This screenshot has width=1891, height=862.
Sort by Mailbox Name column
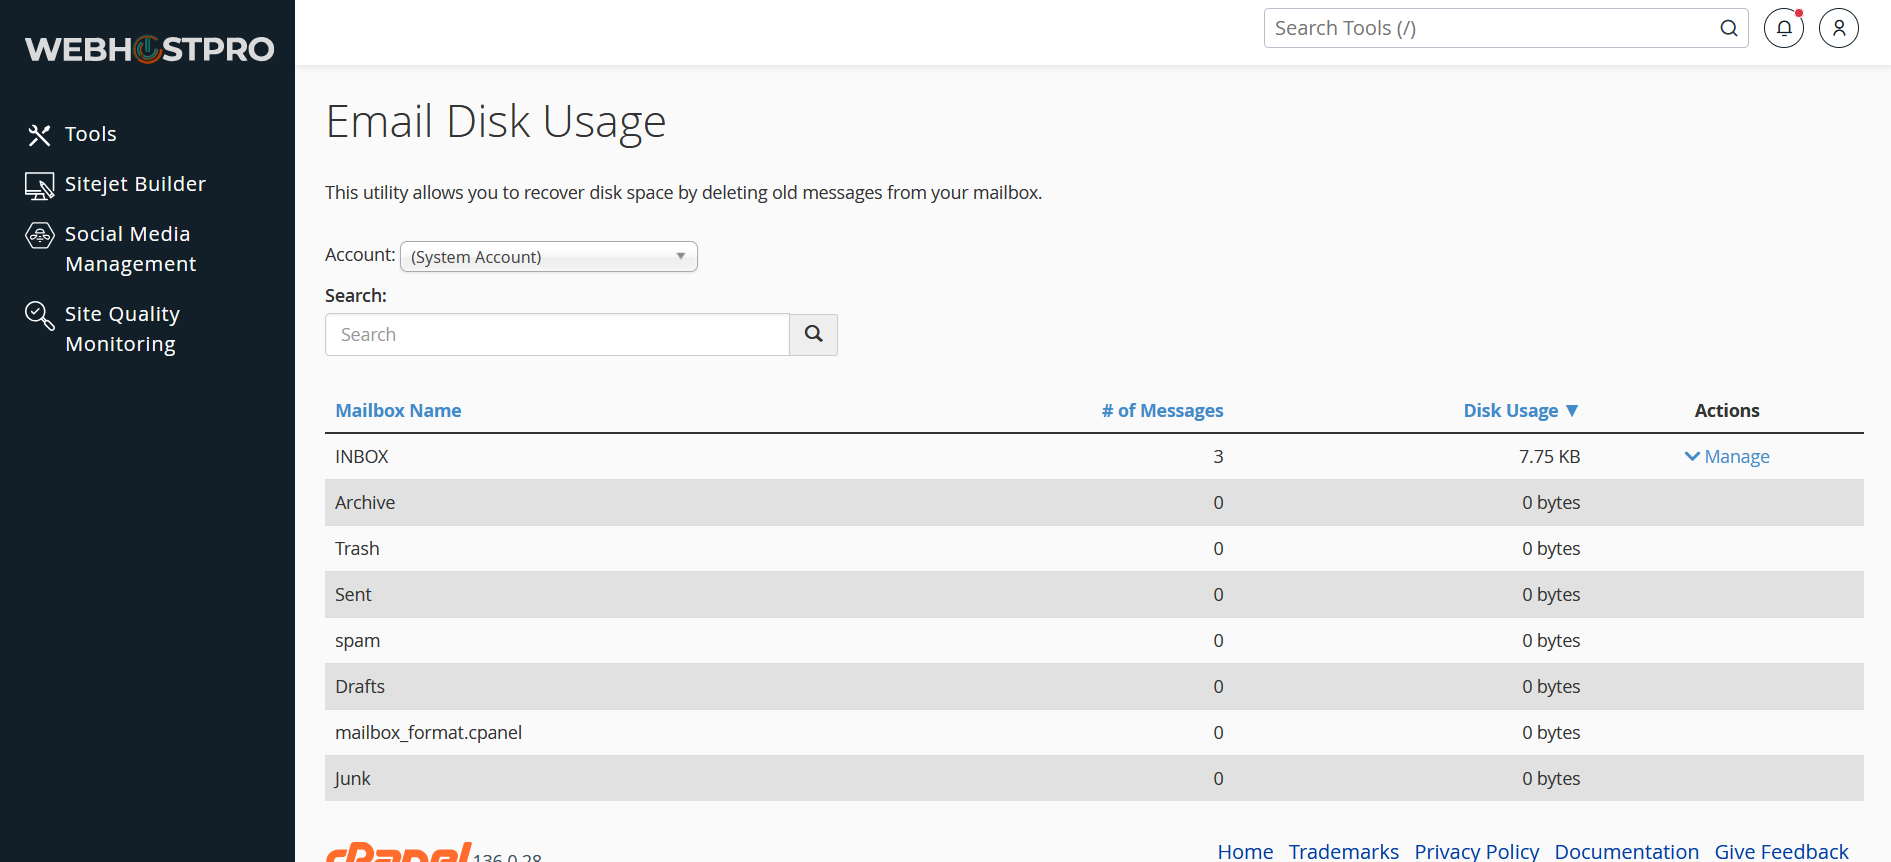pos(398,411)
